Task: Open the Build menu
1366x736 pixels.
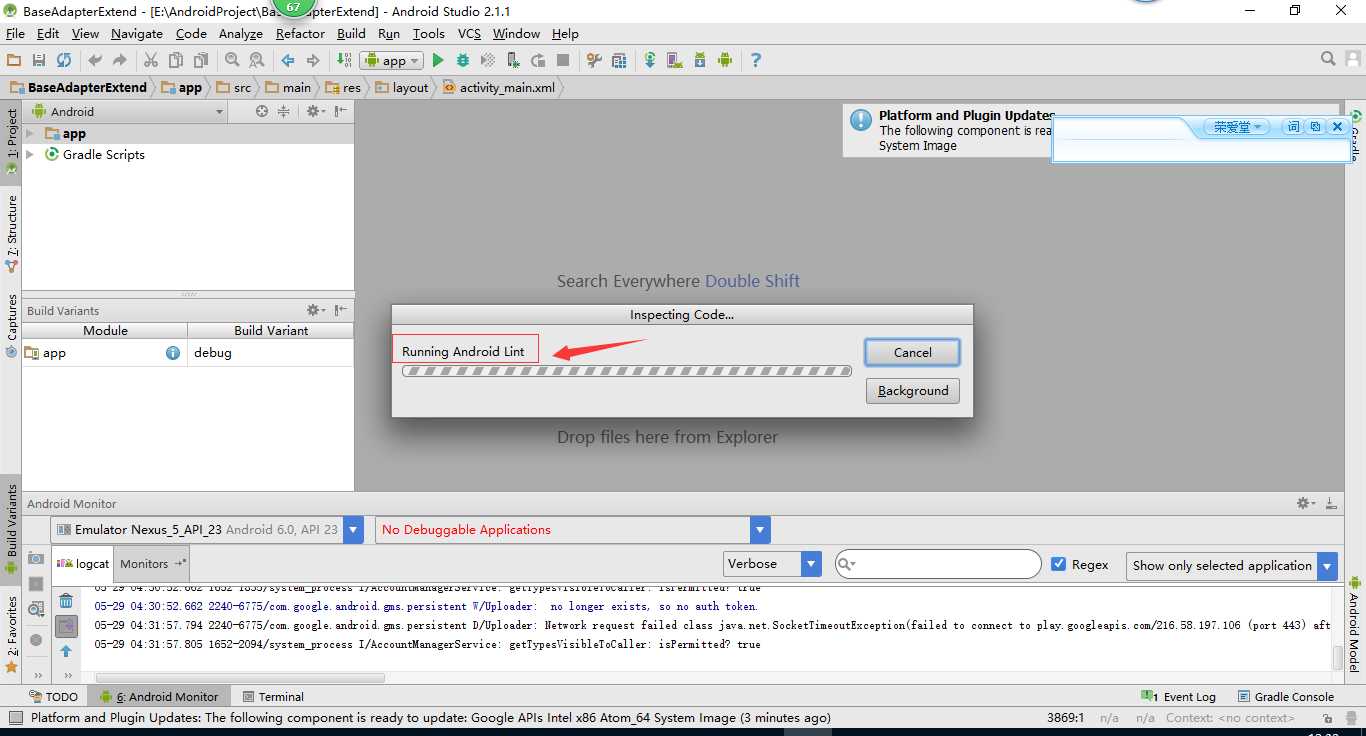Action: coord(351,33)
